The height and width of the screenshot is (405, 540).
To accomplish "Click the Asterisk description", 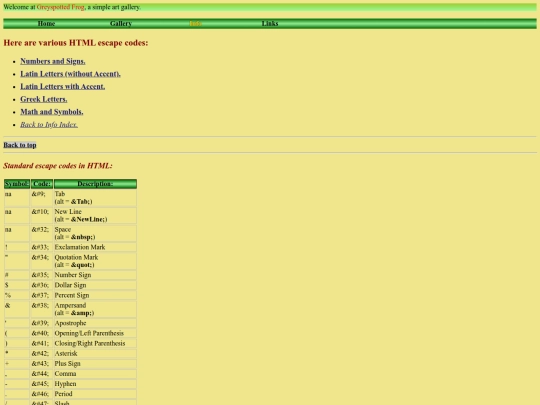I will click(95, 353).
